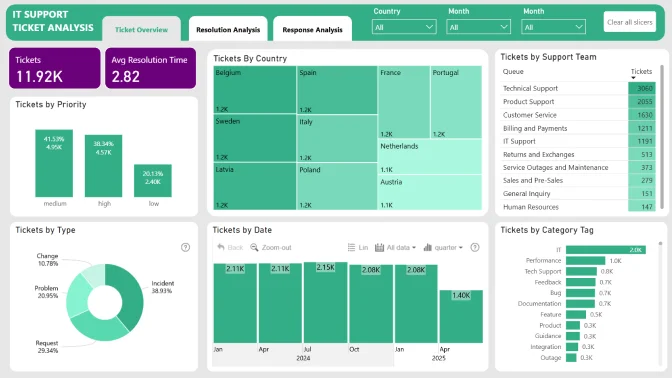This screenshot has height=378, width=672.
Task: Select the Technical Support row in the table
Action: point(579,88)
